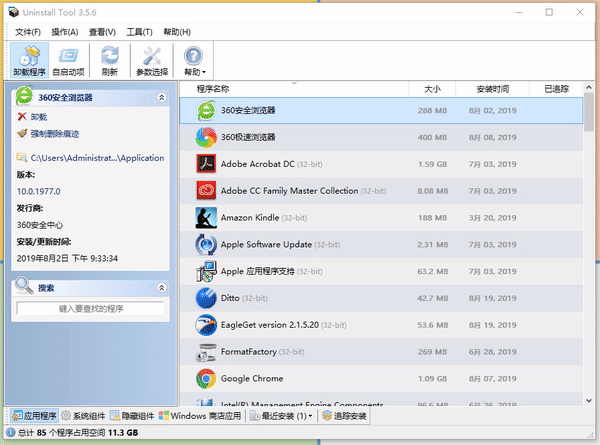
Task: Open the 帮助 help toolbar dropdown
Action: click(x=194, y=60)
